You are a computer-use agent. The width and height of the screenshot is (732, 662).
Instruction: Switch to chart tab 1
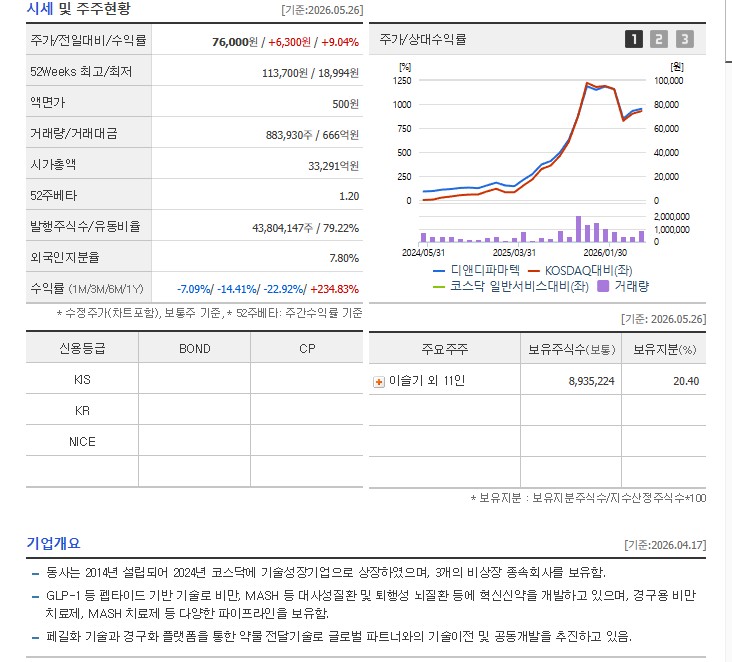point(633,39)
